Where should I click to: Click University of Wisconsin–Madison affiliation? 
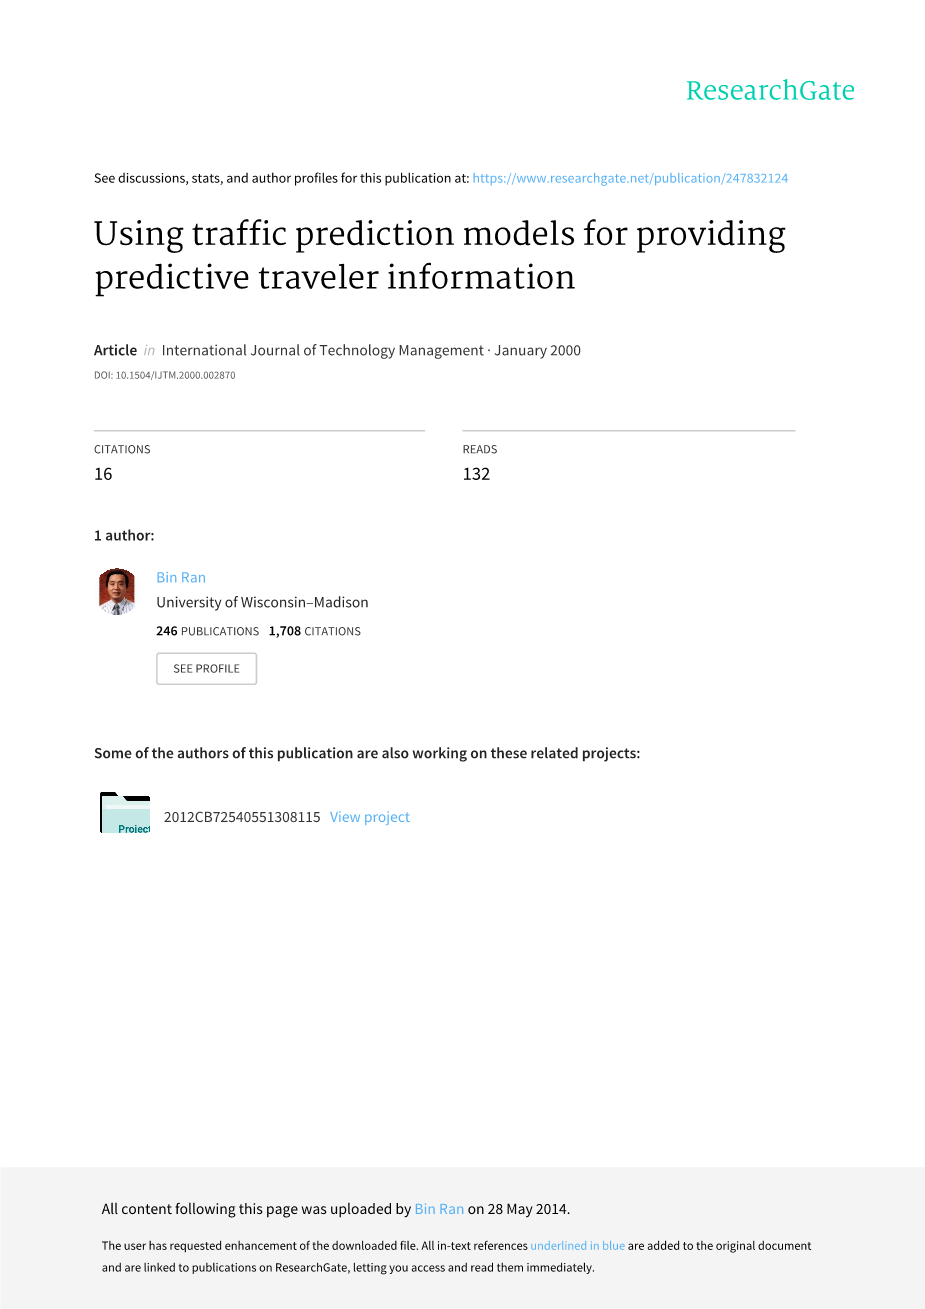[262, 602]
